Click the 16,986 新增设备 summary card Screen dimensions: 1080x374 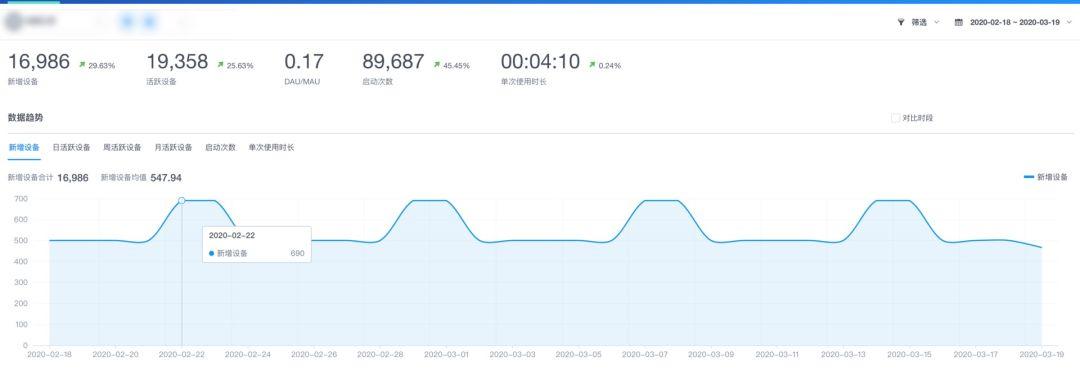click(x=61, y=68)
